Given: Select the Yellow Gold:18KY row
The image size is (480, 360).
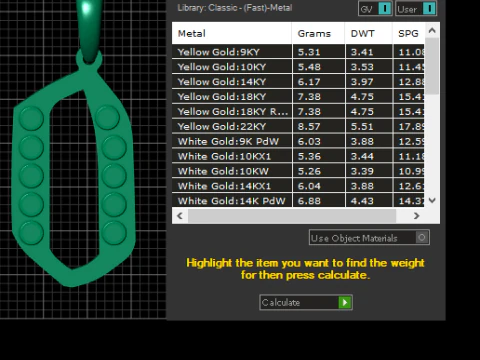Looking at the screenshot, I should [298, 97].
